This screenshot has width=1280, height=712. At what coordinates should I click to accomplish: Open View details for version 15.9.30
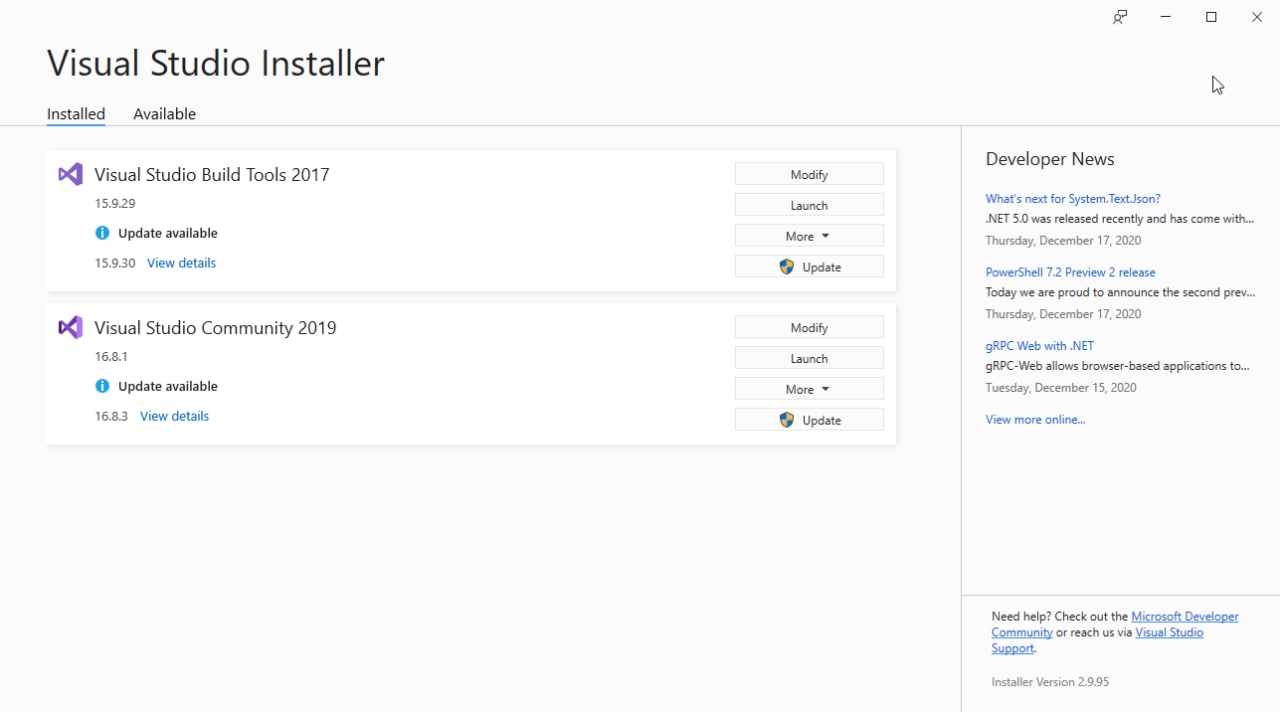tap(181, 263)
